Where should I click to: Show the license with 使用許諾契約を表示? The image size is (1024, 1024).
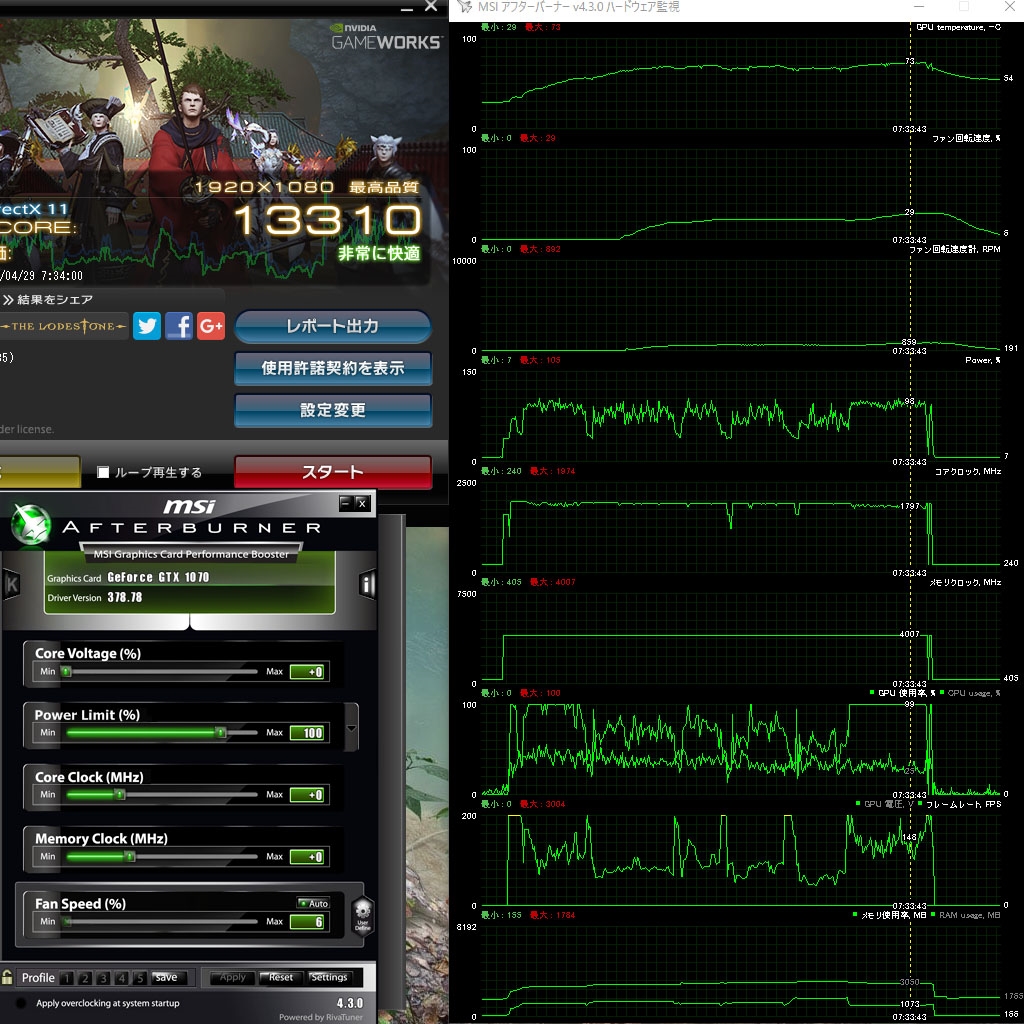click(333, 368)
